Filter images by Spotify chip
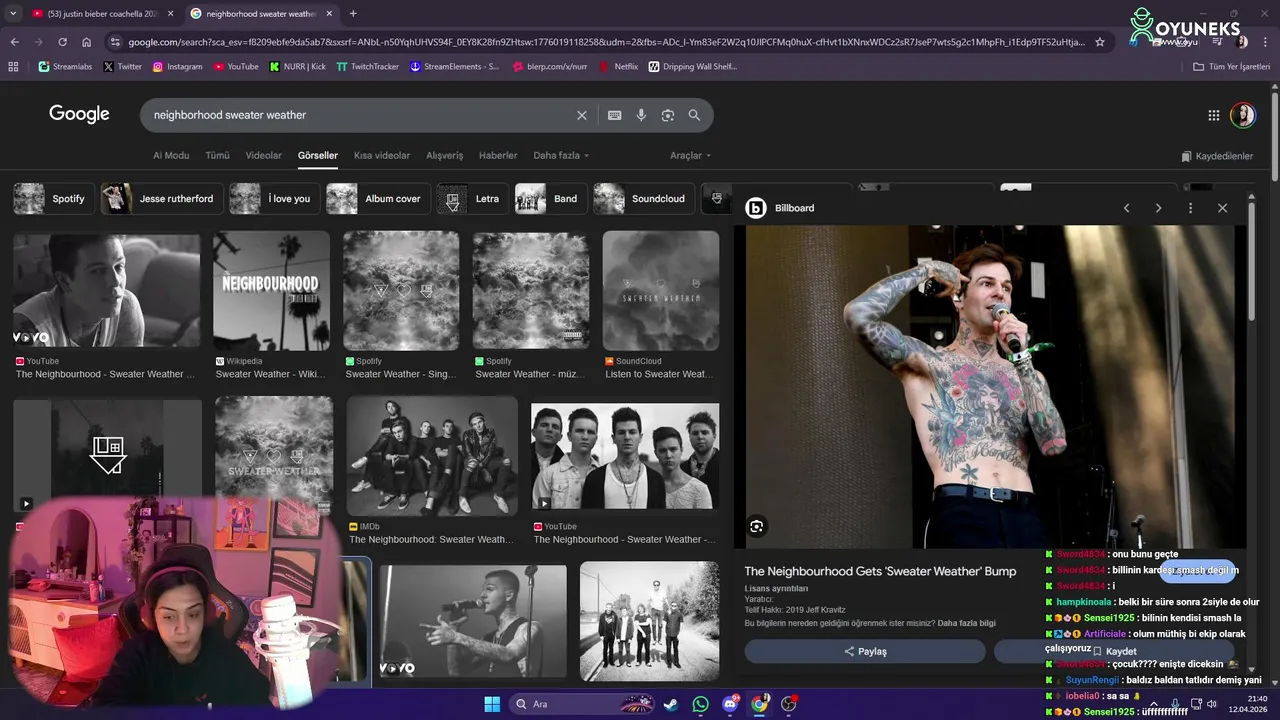 [54, 199]
